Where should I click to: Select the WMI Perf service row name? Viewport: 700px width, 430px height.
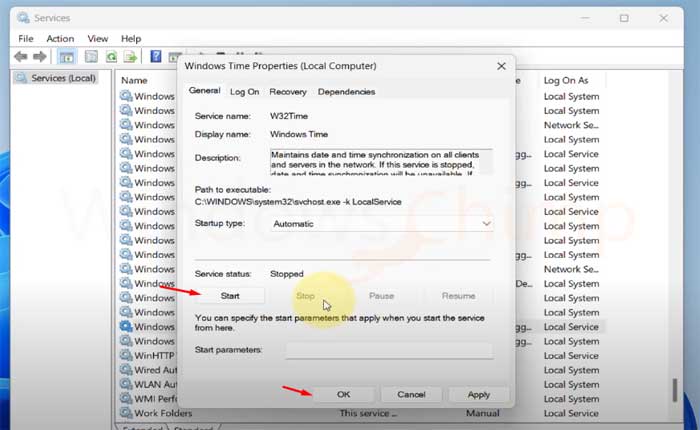click(155, 399)
